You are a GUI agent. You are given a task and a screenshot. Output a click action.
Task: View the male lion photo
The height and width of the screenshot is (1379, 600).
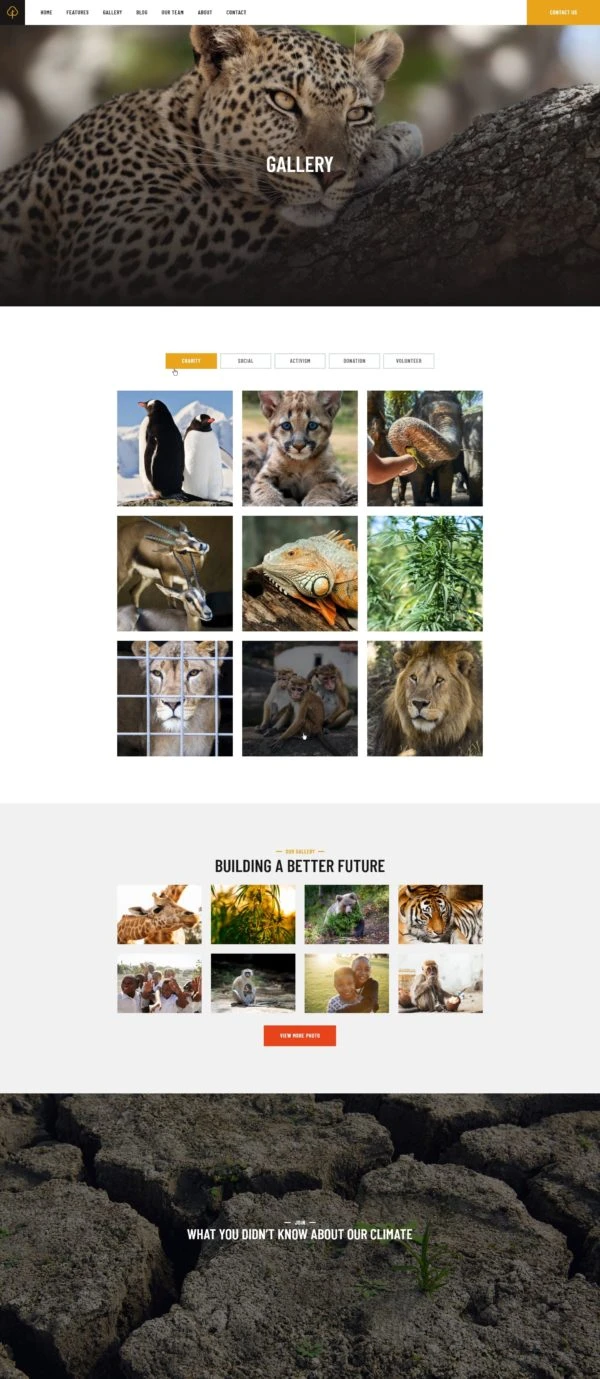425,698
